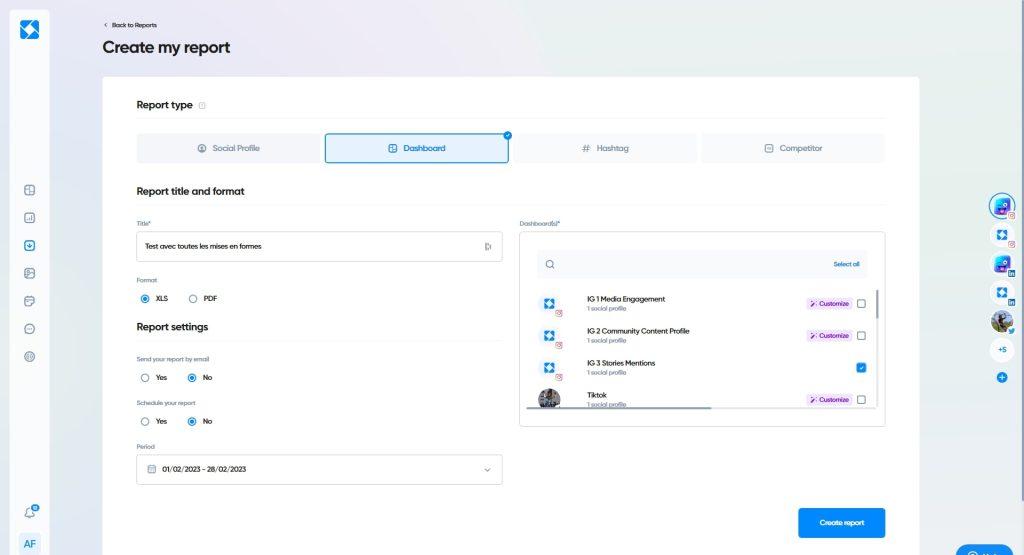Click the Create report button
Image resolution: width=1024 pixels, height=555 pixels.
(x=841, y=523)
